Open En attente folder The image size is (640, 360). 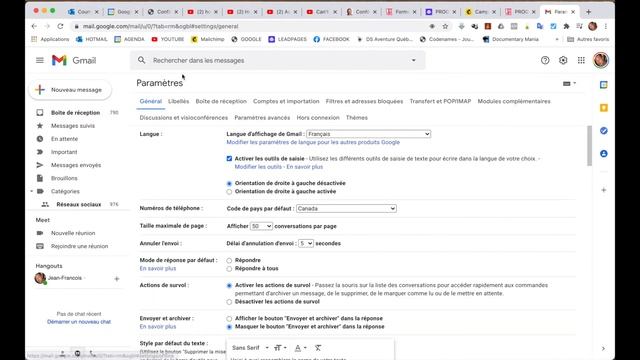point(64,139)
